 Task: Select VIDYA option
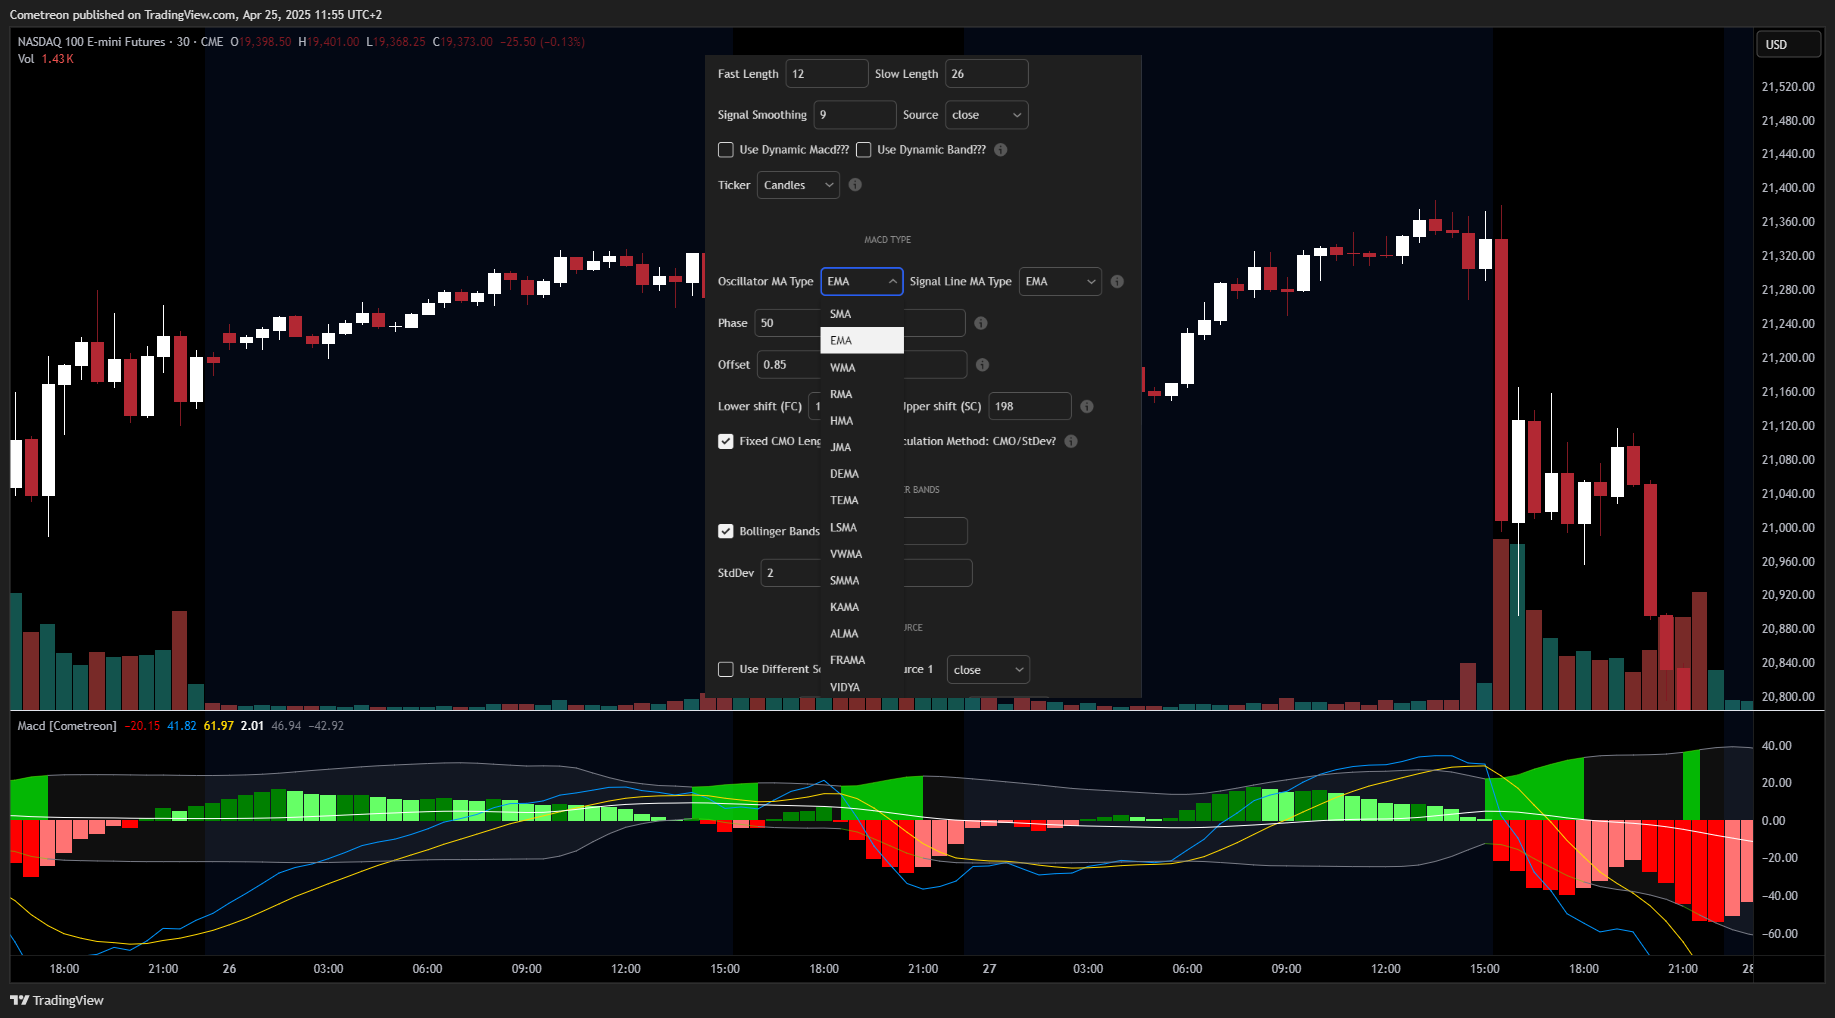click(x=862, y=687)
